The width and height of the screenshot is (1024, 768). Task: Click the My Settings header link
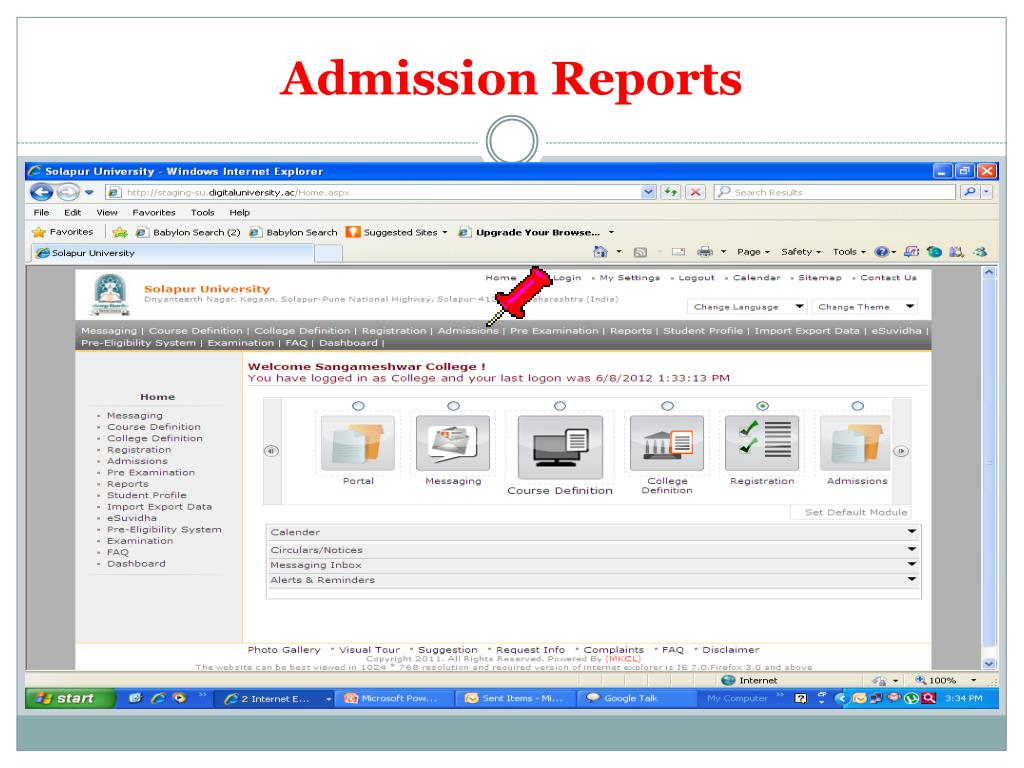click(630, 278)
